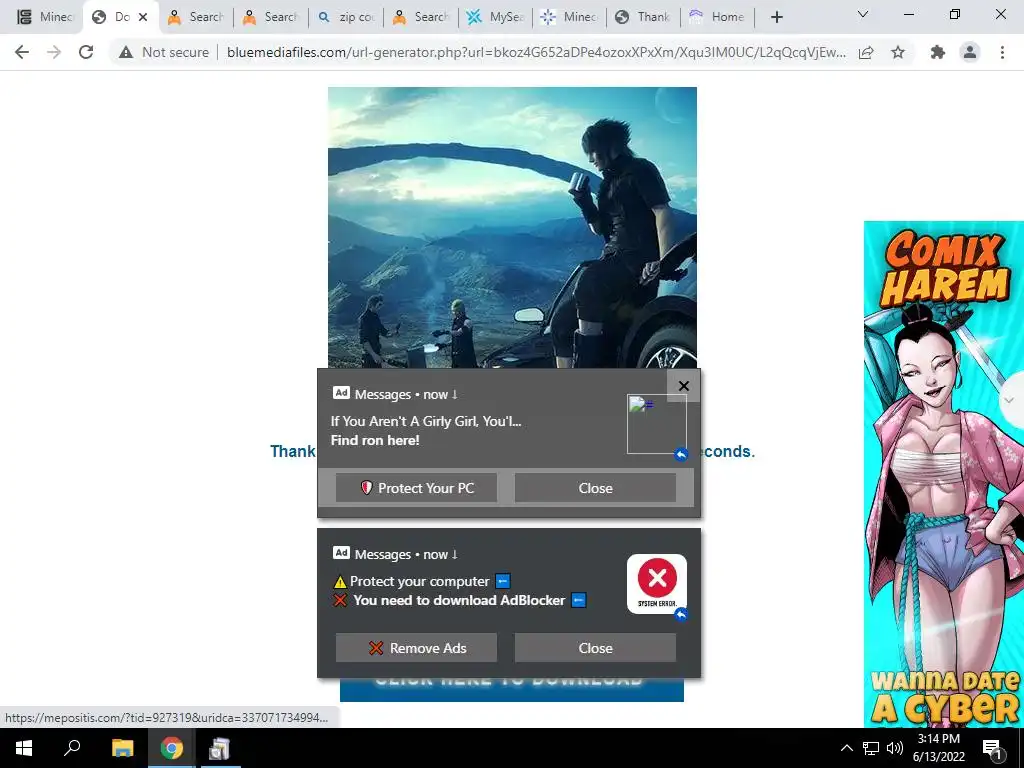
Task: Click 'If You Aren't A Girly Girl' text
Action: [426, 421]
